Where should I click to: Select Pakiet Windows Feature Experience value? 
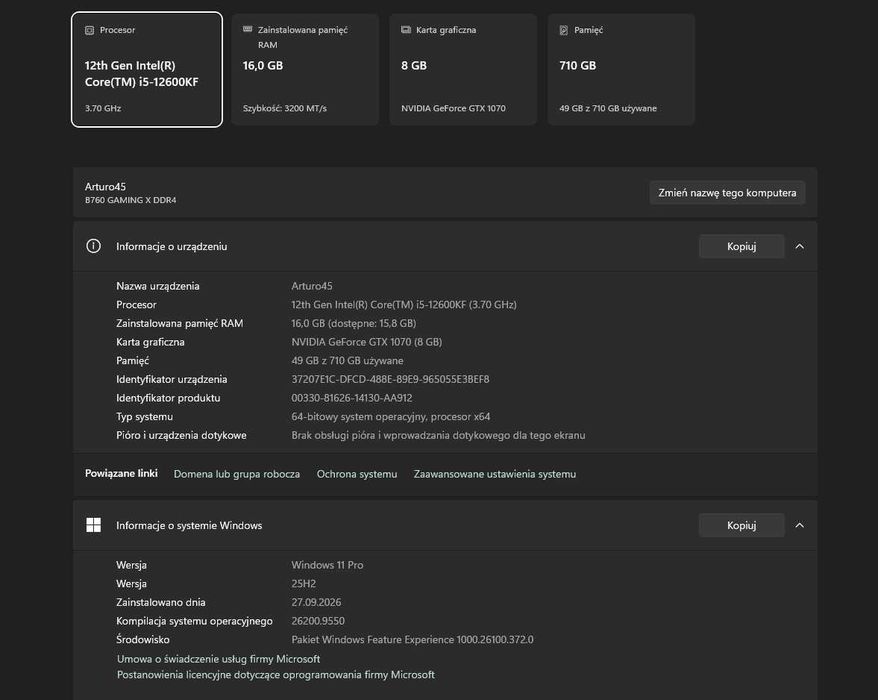click(x=412, y=640)
